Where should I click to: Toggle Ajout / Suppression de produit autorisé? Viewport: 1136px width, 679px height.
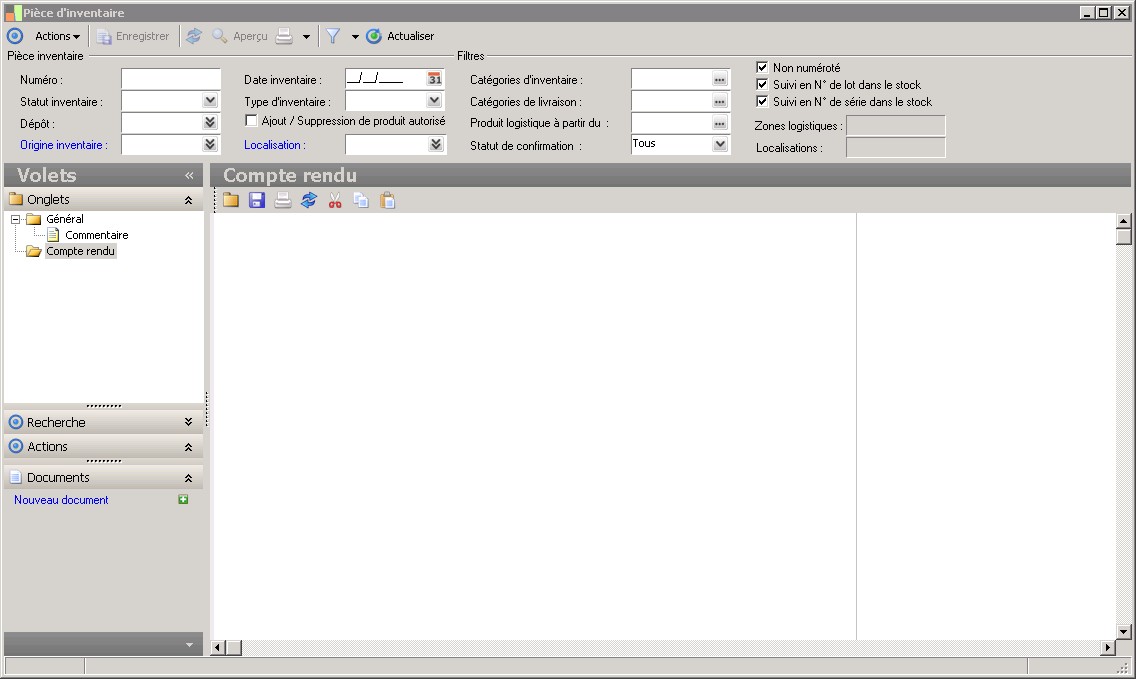251,121
